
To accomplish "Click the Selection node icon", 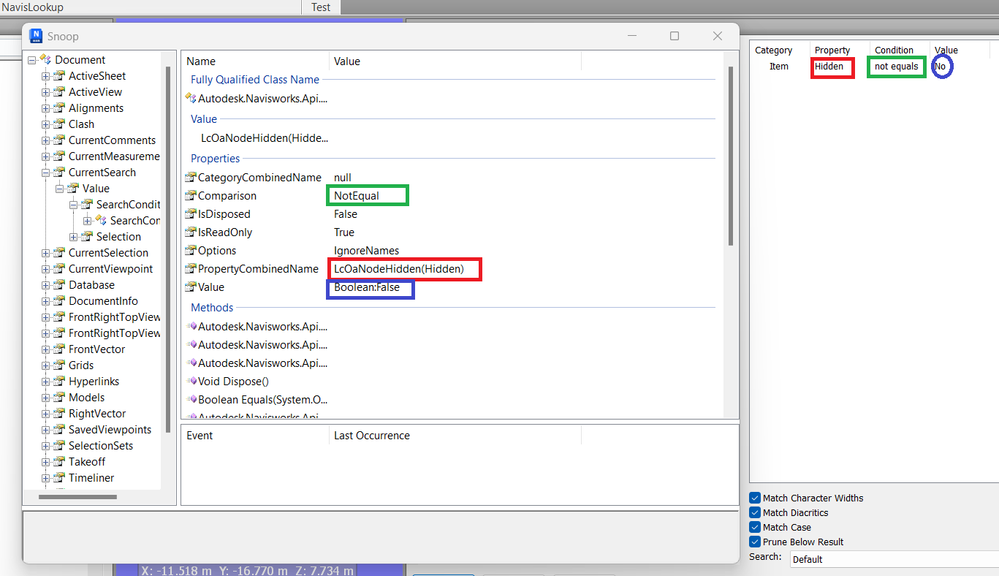I will click(x=87, y=236).
